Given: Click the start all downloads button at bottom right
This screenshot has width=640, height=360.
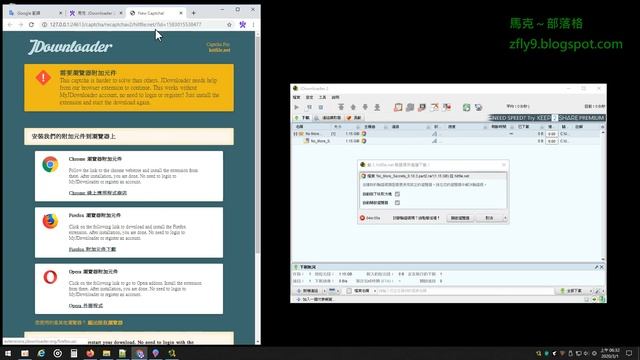Looking at the screenshot, I should (572, 291).
